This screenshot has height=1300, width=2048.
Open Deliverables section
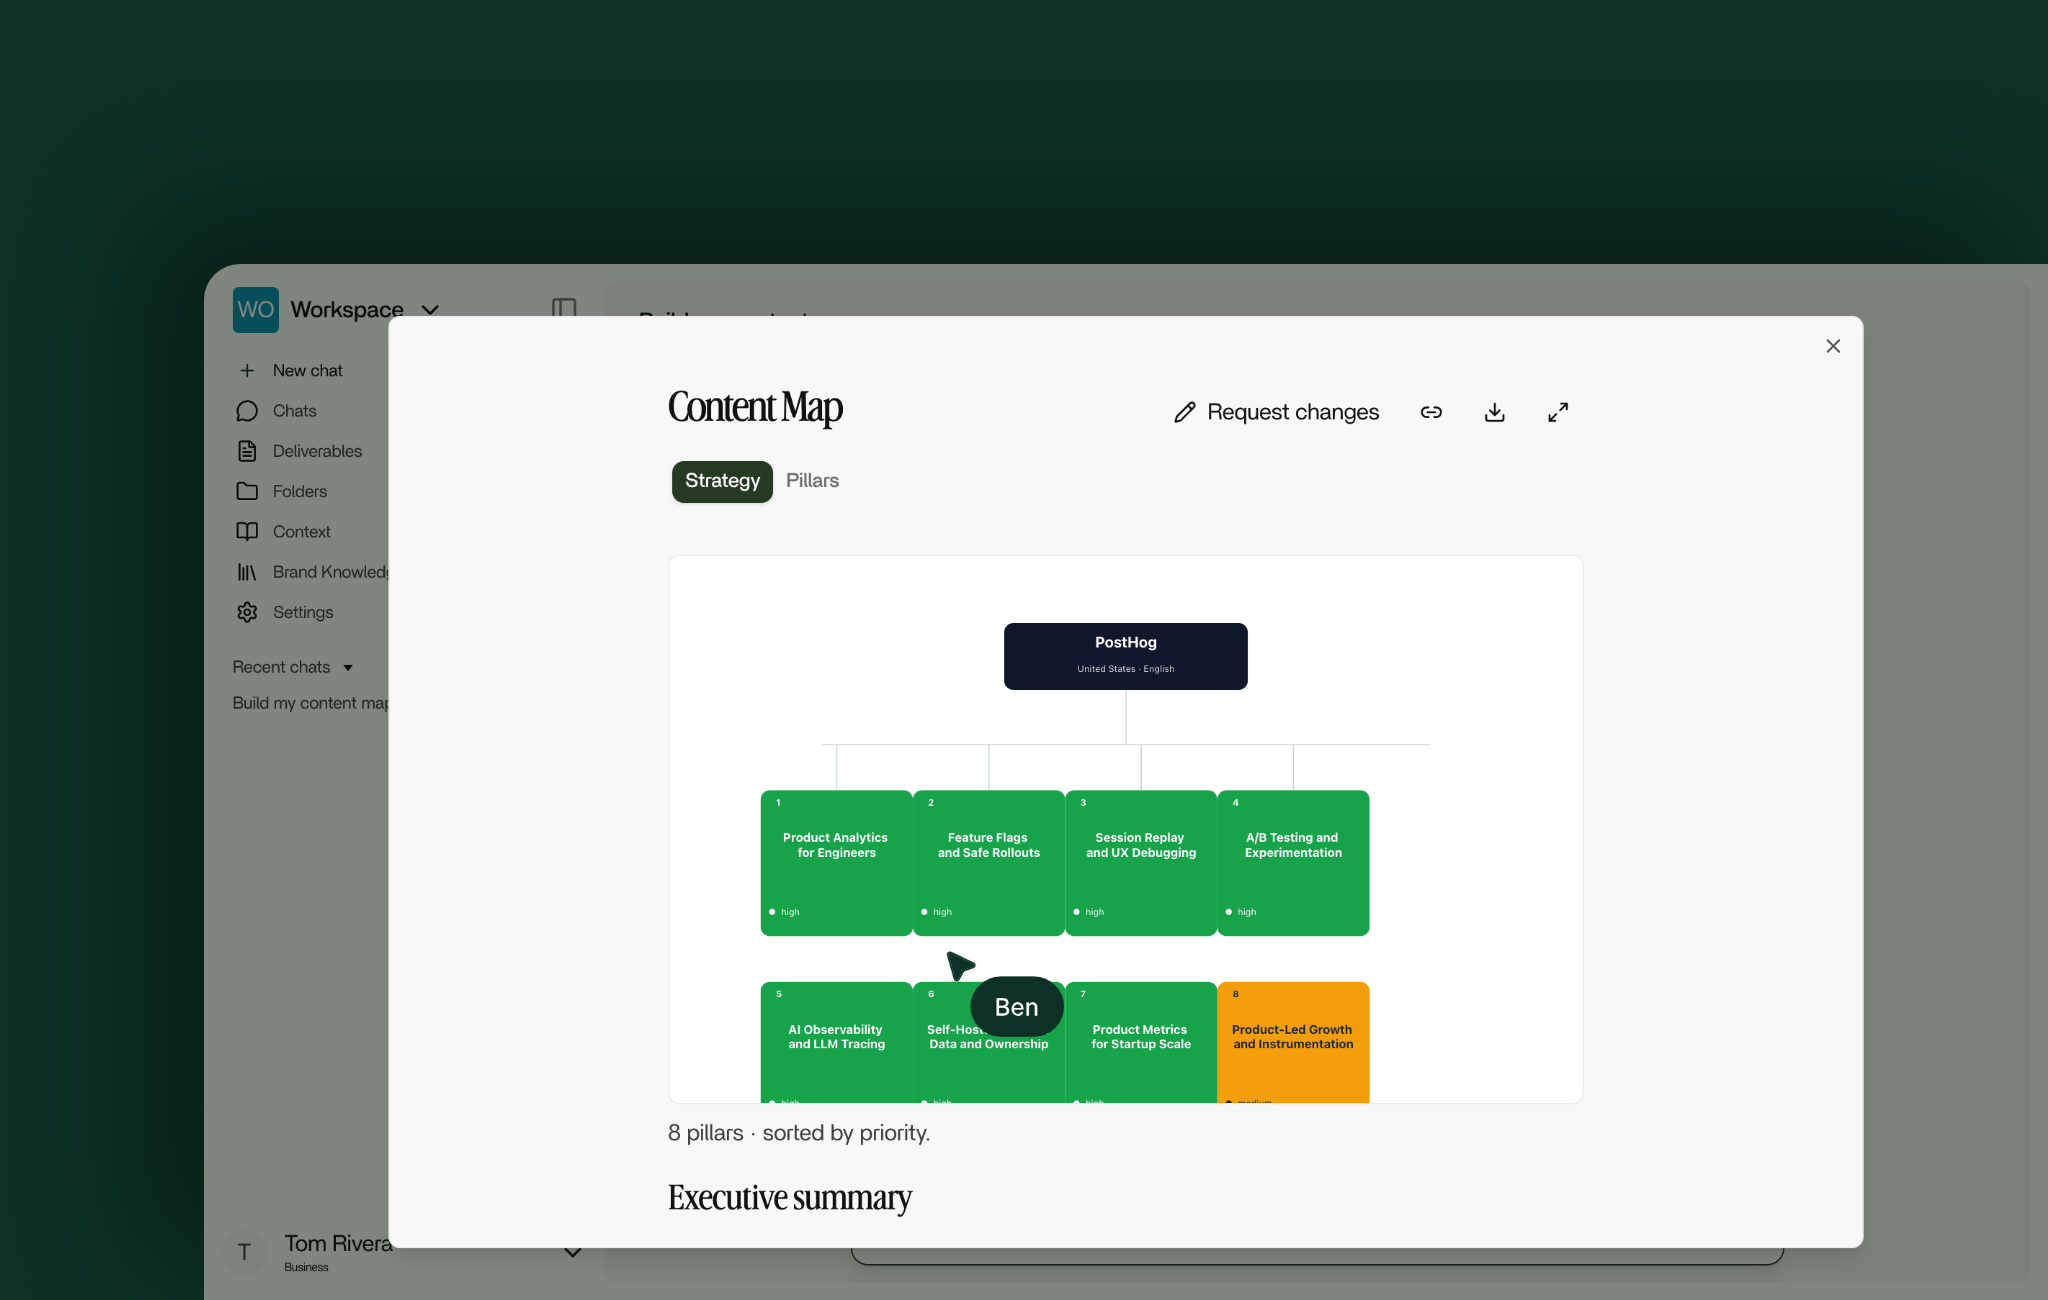coord(317,451)
